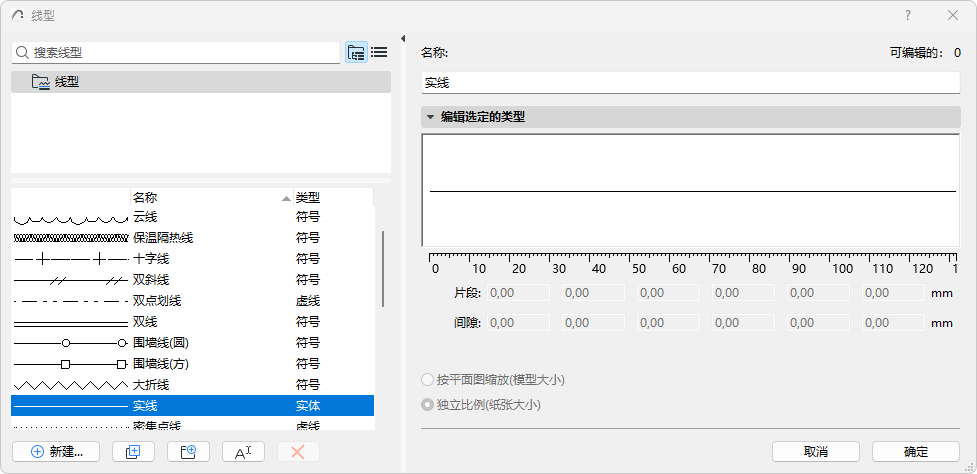Click the last 片段 value field
Image resolution: width=977 pixels, height=474 pixels.
[893, 293]
